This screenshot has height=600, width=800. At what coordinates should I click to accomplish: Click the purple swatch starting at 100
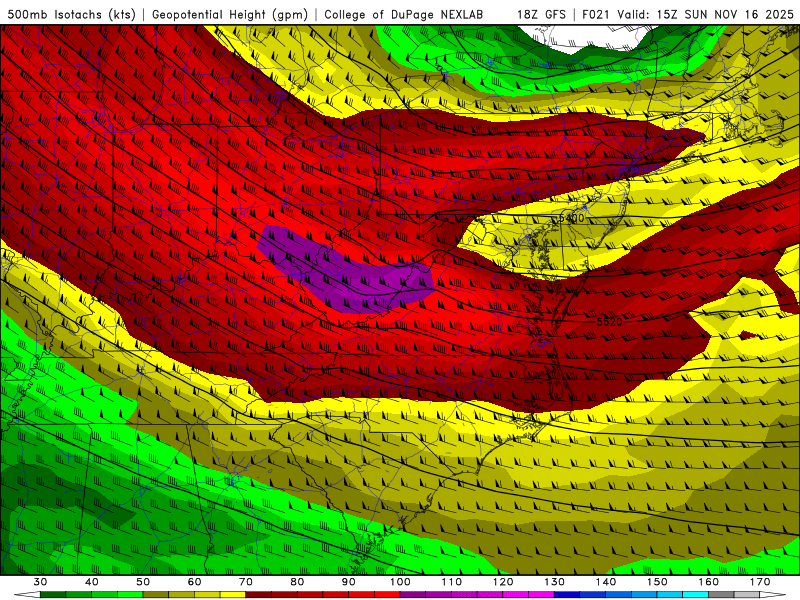pyautogui.click(x=413, y=594)
